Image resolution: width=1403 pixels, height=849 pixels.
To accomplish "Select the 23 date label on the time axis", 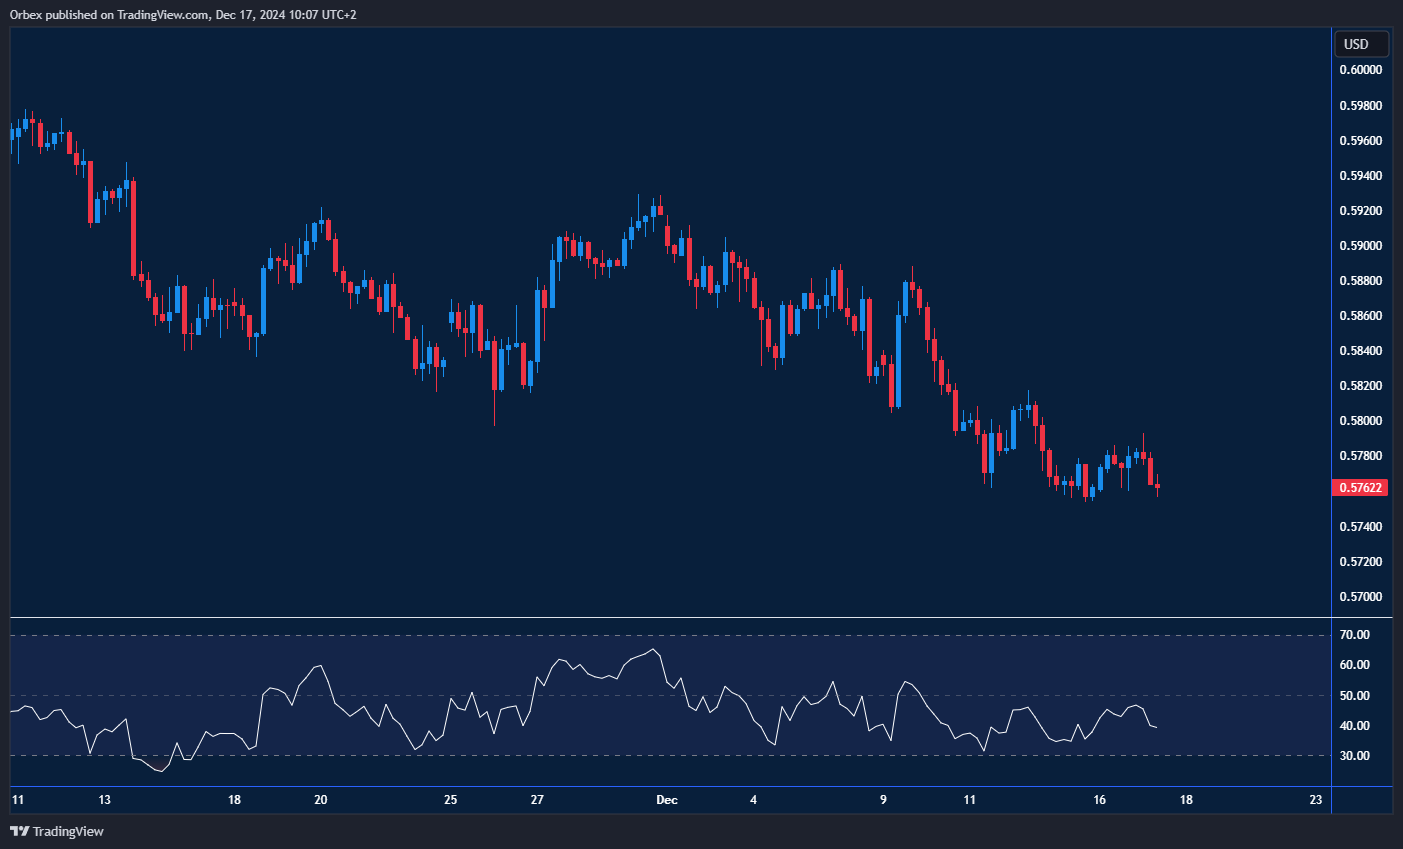I will pos(1316,800).
